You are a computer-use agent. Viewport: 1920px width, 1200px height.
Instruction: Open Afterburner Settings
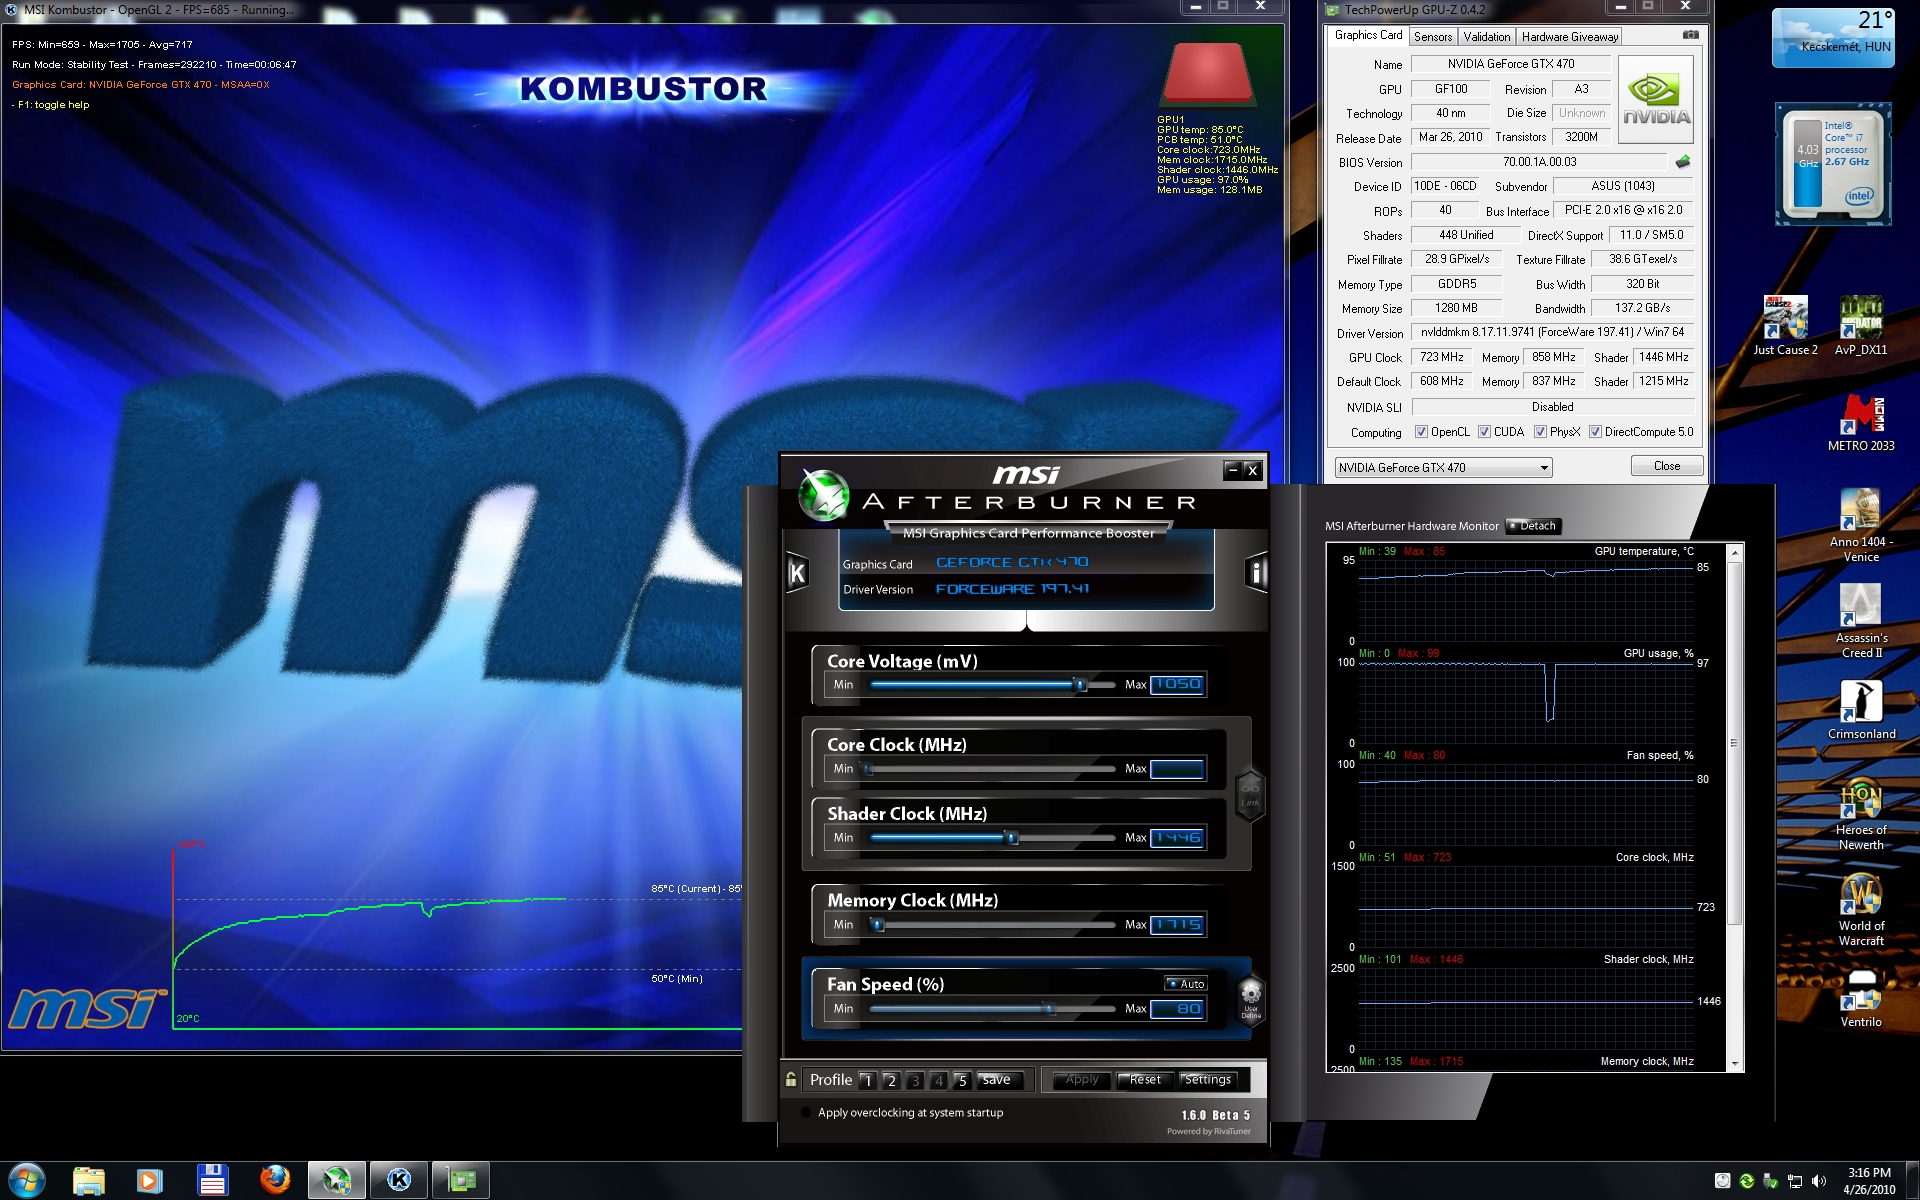tap(1208, 1079)
